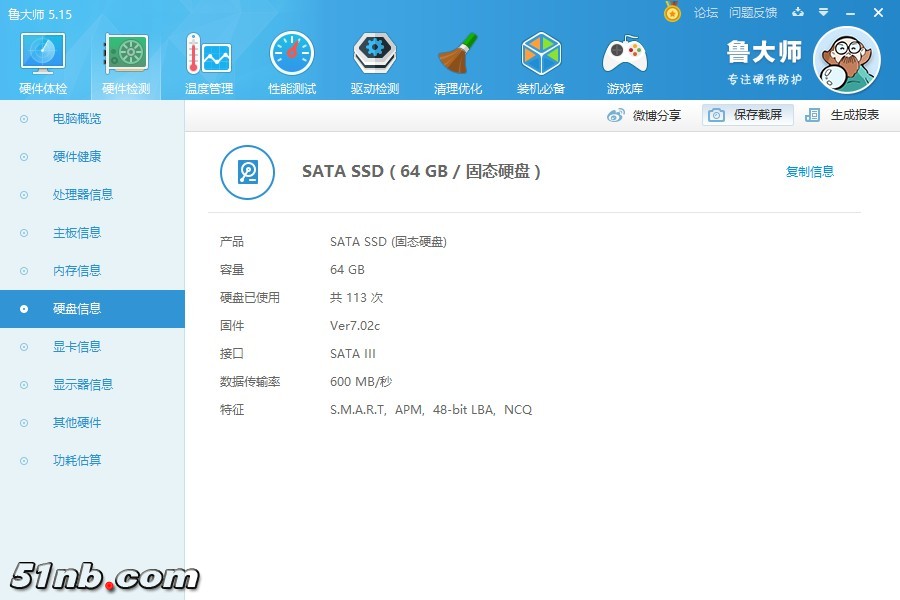Click the download tray icon in title bar

(x=798, y=12)
